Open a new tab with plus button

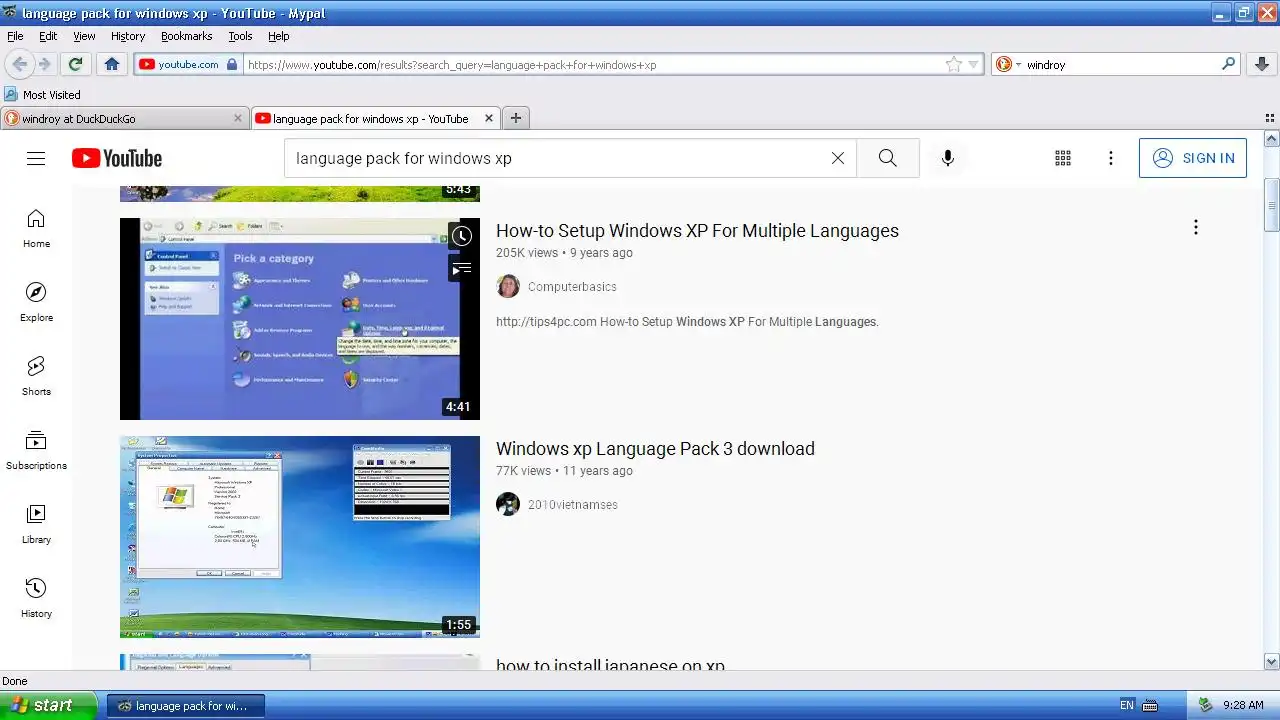(516, 118)
